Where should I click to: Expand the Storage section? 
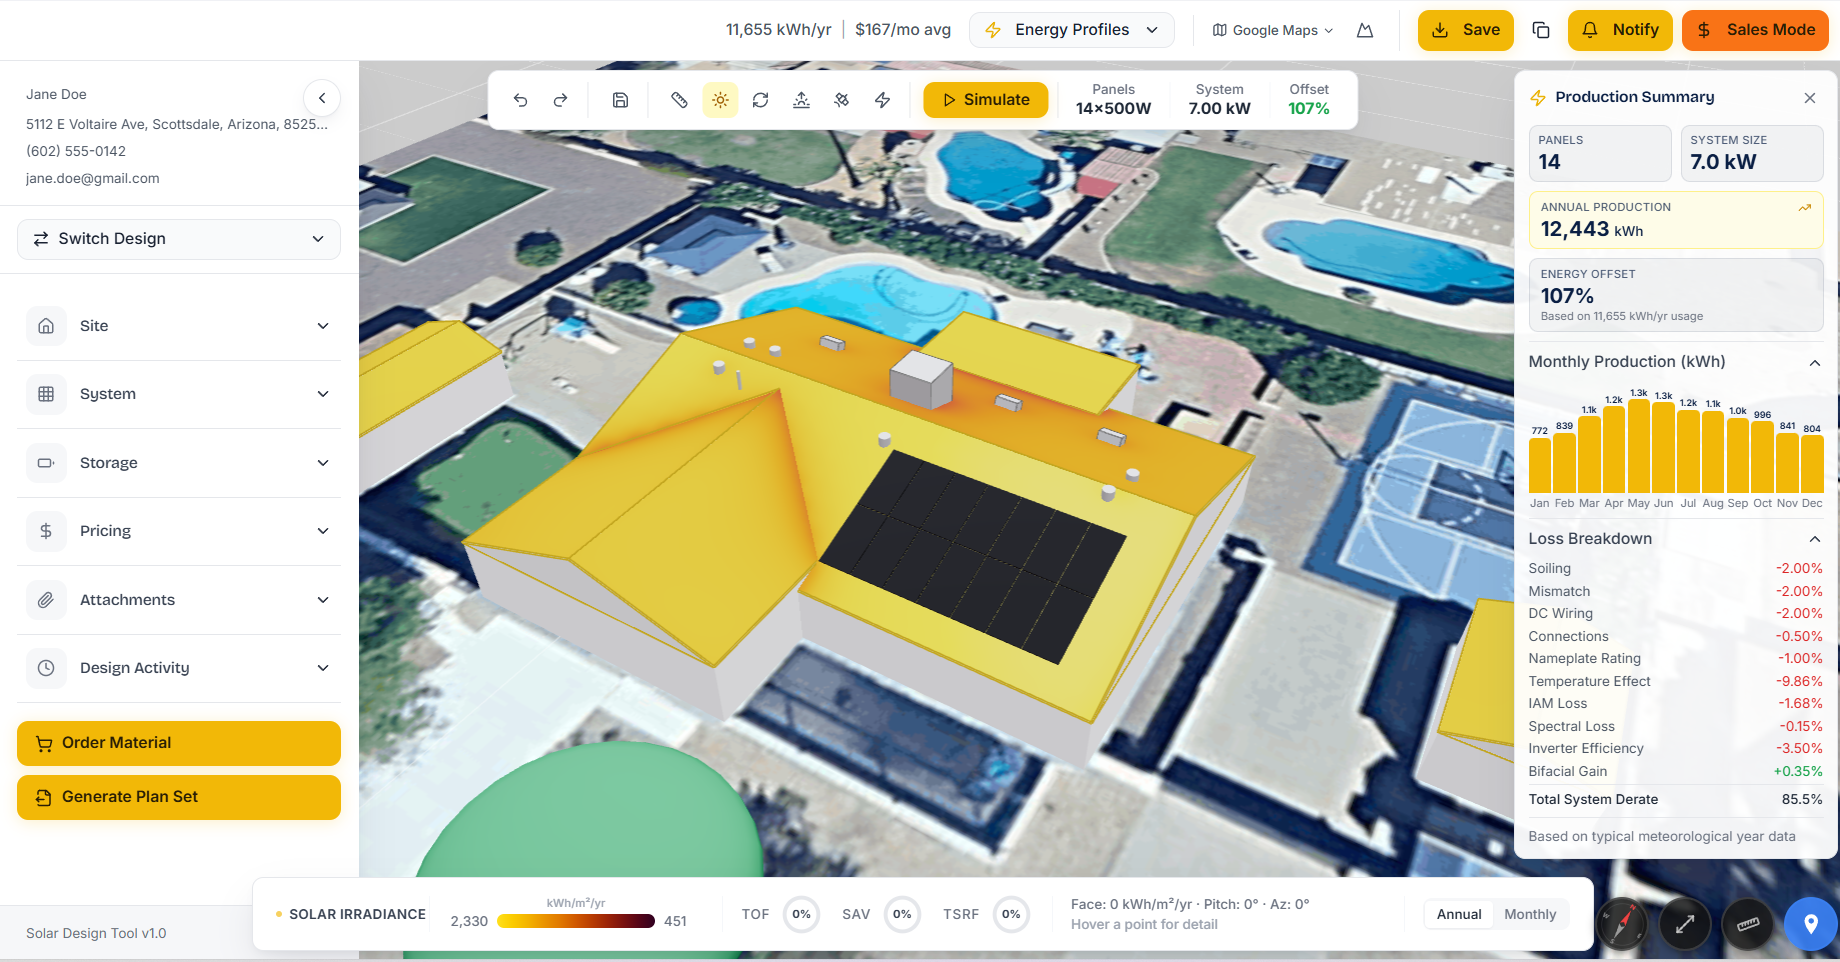pos(179,463)
